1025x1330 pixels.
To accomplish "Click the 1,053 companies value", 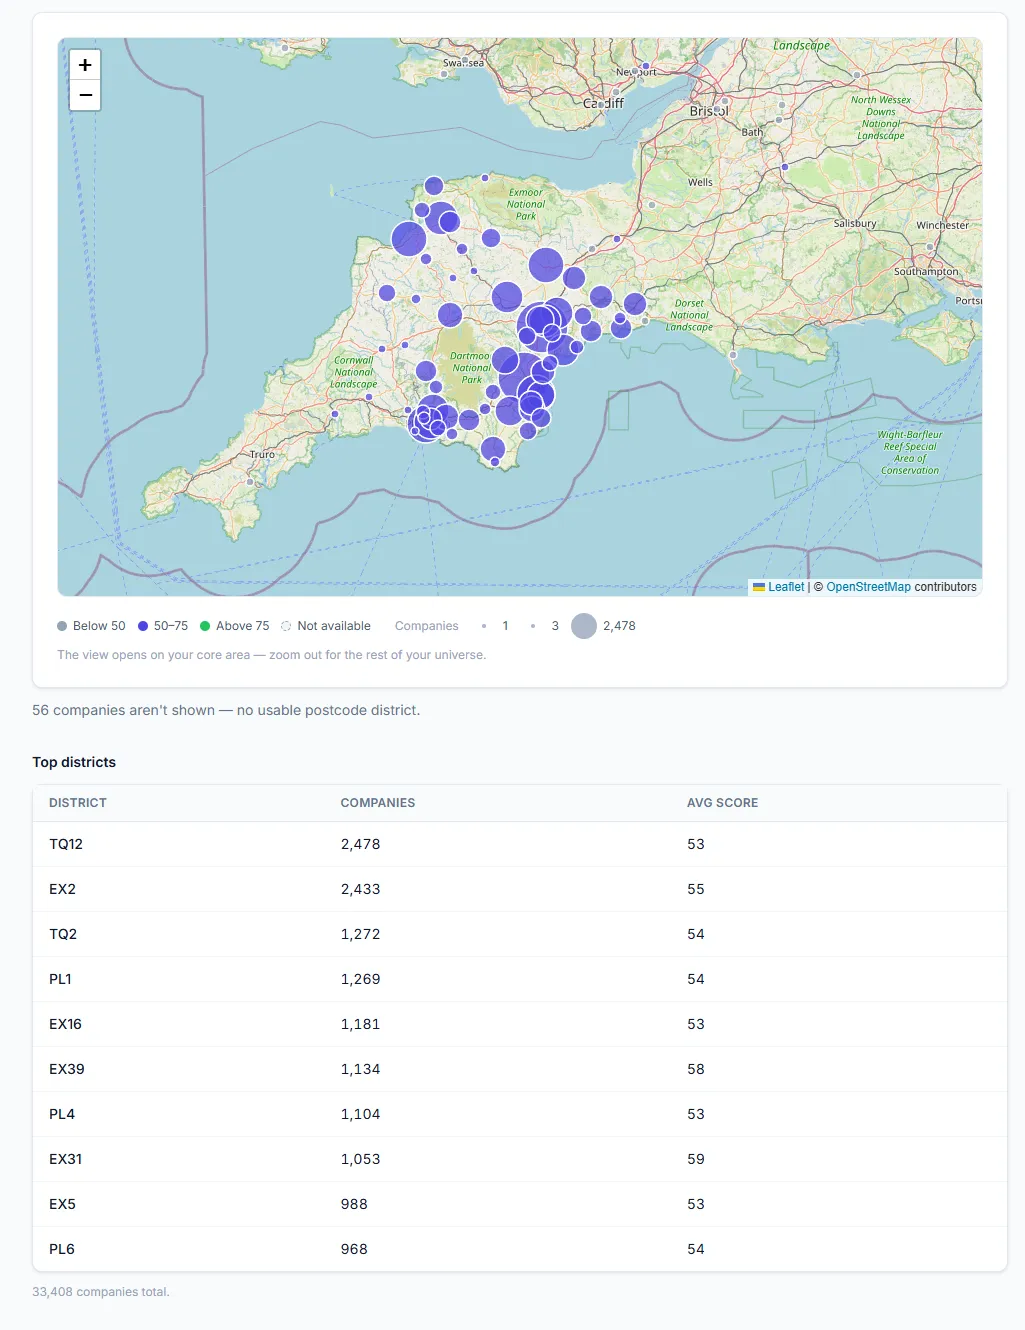I will 361,1159.
